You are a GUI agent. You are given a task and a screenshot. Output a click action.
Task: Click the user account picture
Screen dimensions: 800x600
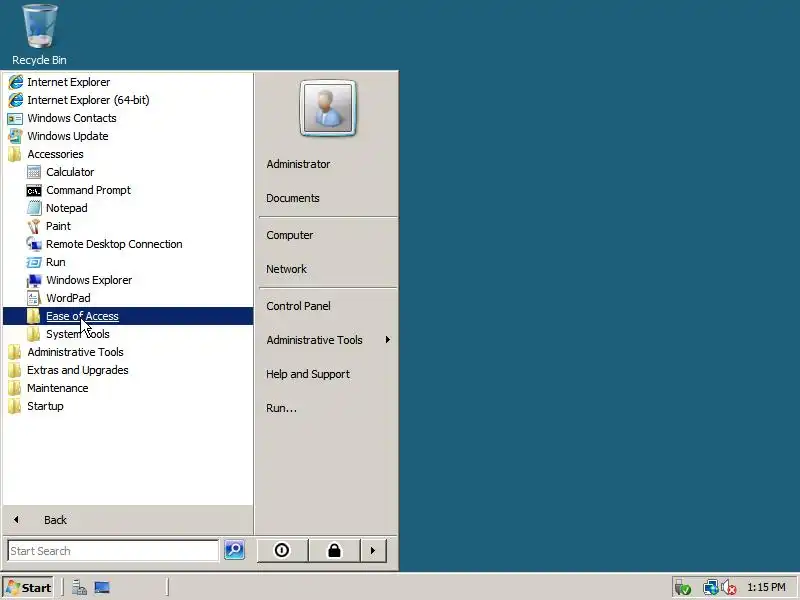click(328, 108)
